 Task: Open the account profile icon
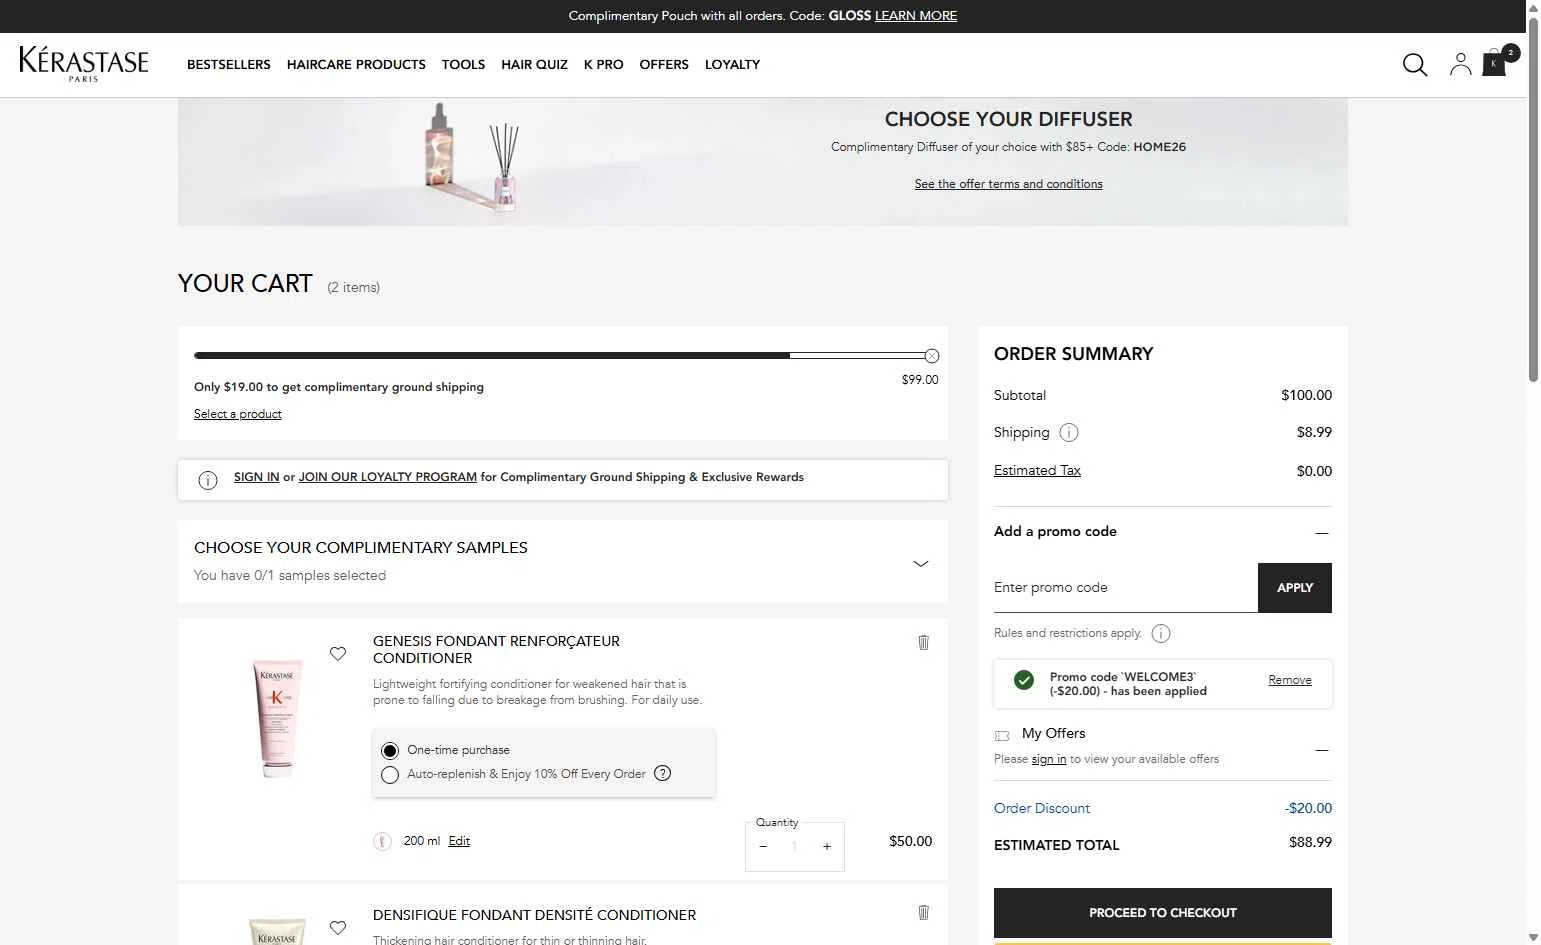pyautogui.click(x=1461, y=65)
